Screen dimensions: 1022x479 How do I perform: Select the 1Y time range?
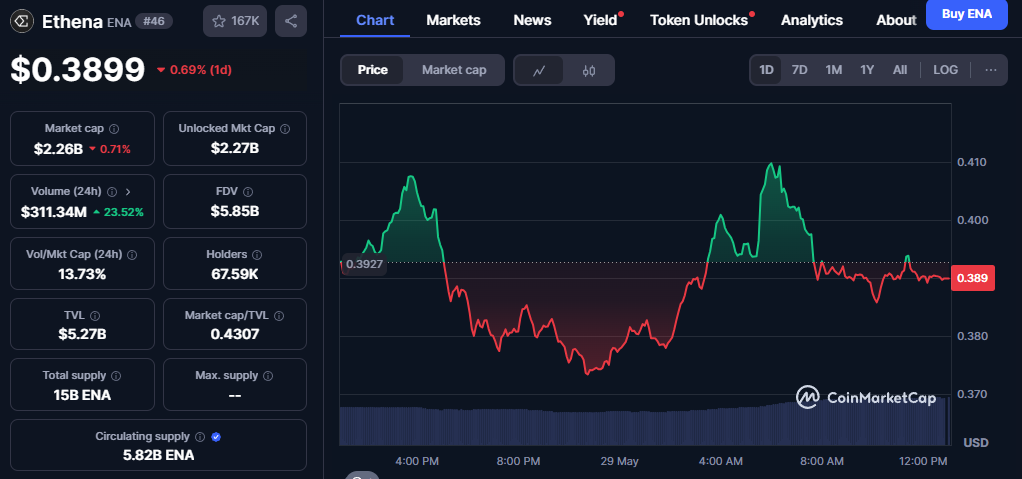pyautogui.click(x=867, y=70)
